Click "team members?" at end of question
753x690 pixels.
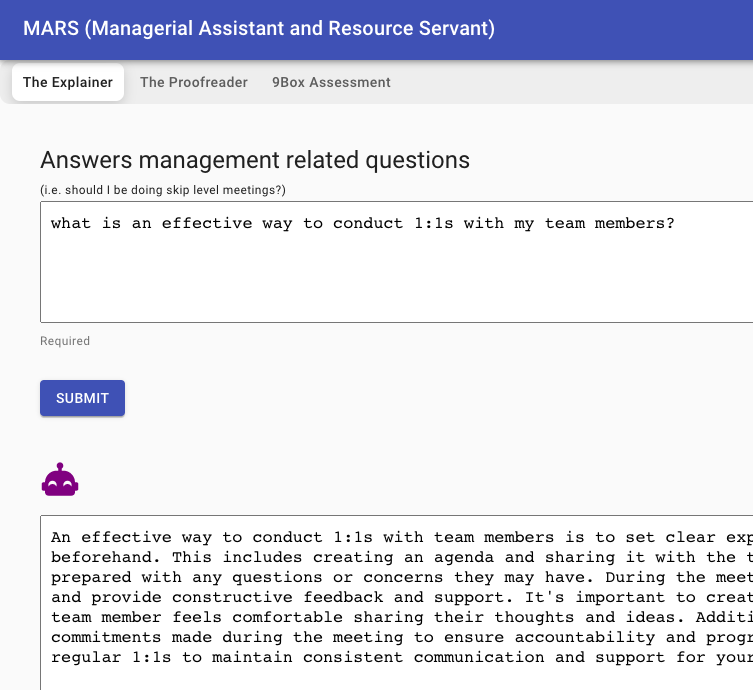tap(609, 223)
